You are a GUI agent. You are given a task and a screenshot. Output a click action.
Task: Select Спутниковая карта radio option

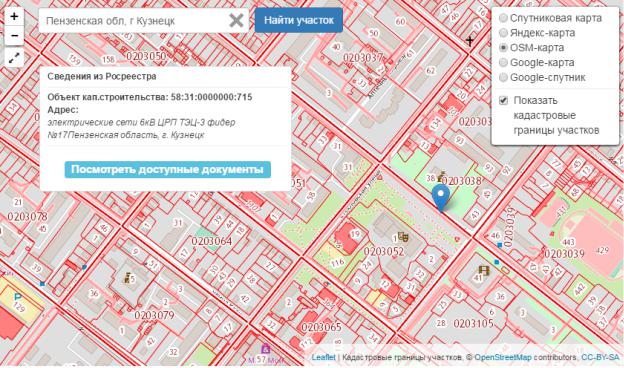[503, 18]
